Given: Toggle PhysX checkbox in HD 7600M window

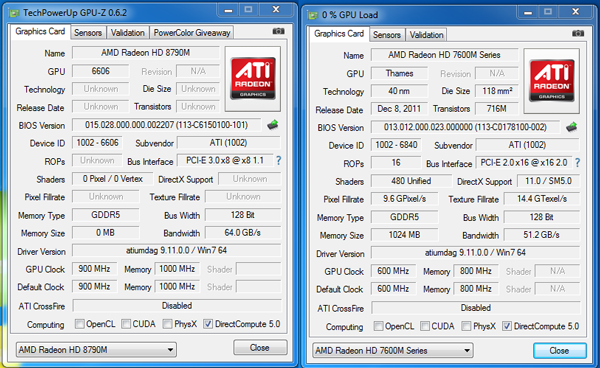Looking at the screenshot, I should [x=466, y=326].
